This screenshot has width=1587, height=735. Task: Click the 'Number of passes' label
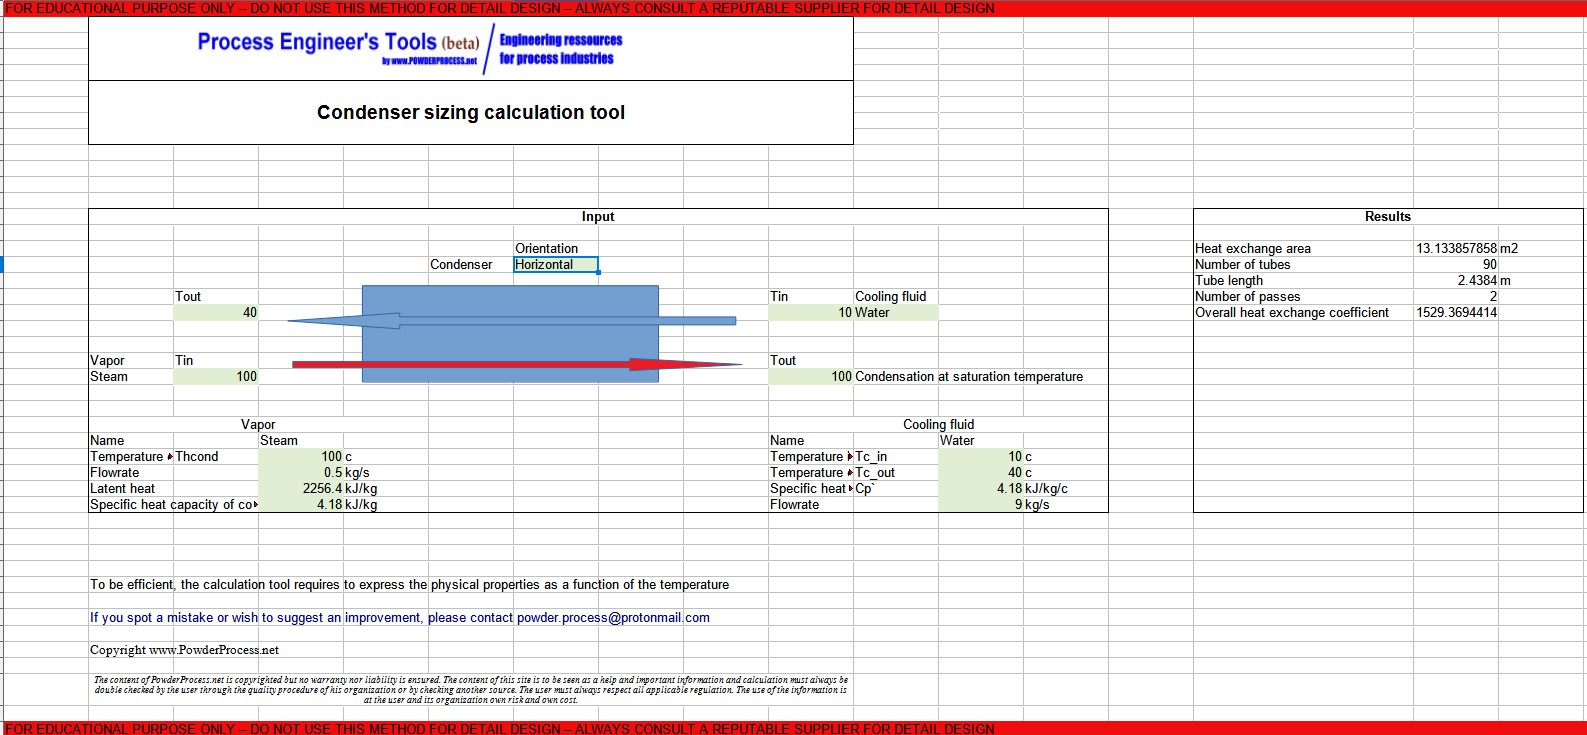coord(1247,297)
